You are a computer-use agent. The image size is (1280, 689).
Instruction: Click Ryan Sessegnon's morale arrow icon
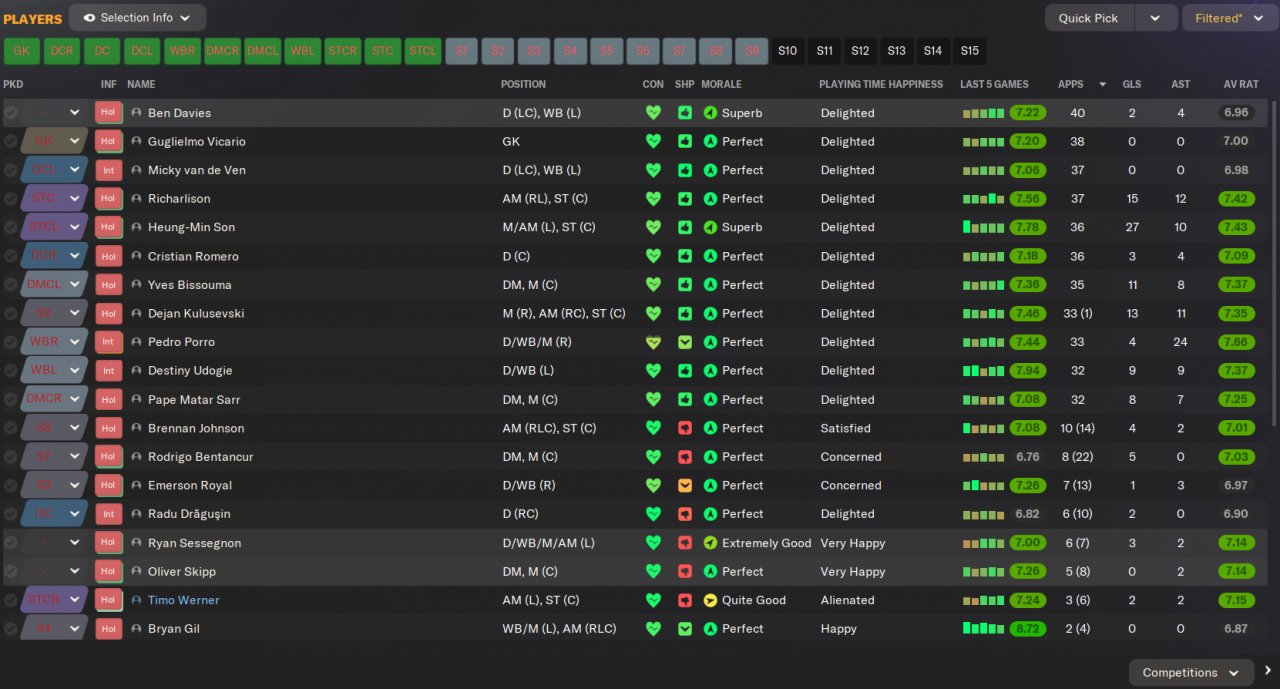(711, 543)
